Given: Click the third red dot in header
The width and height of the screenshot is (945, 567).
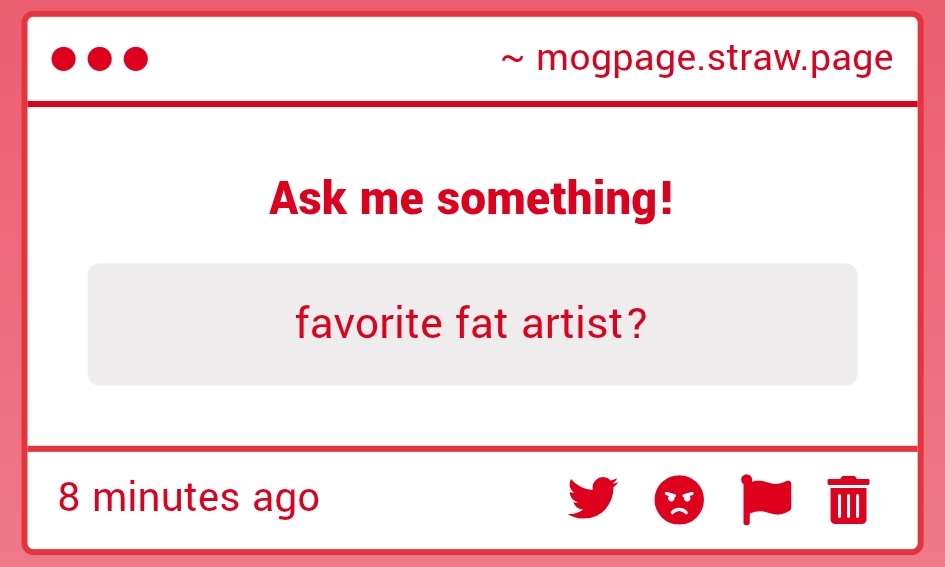Looking at the screenshot, I should tap(135, 60).
